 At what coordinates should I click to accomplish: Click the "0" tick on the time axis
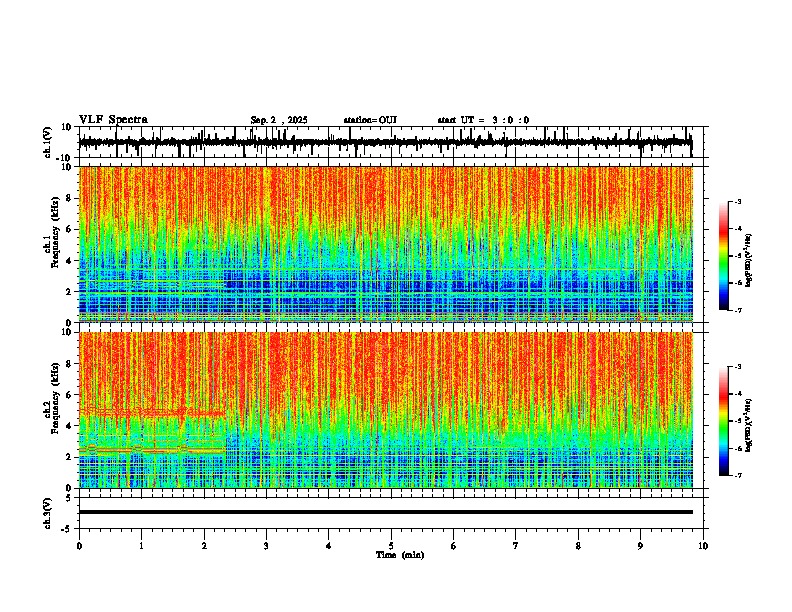point(79,546)
